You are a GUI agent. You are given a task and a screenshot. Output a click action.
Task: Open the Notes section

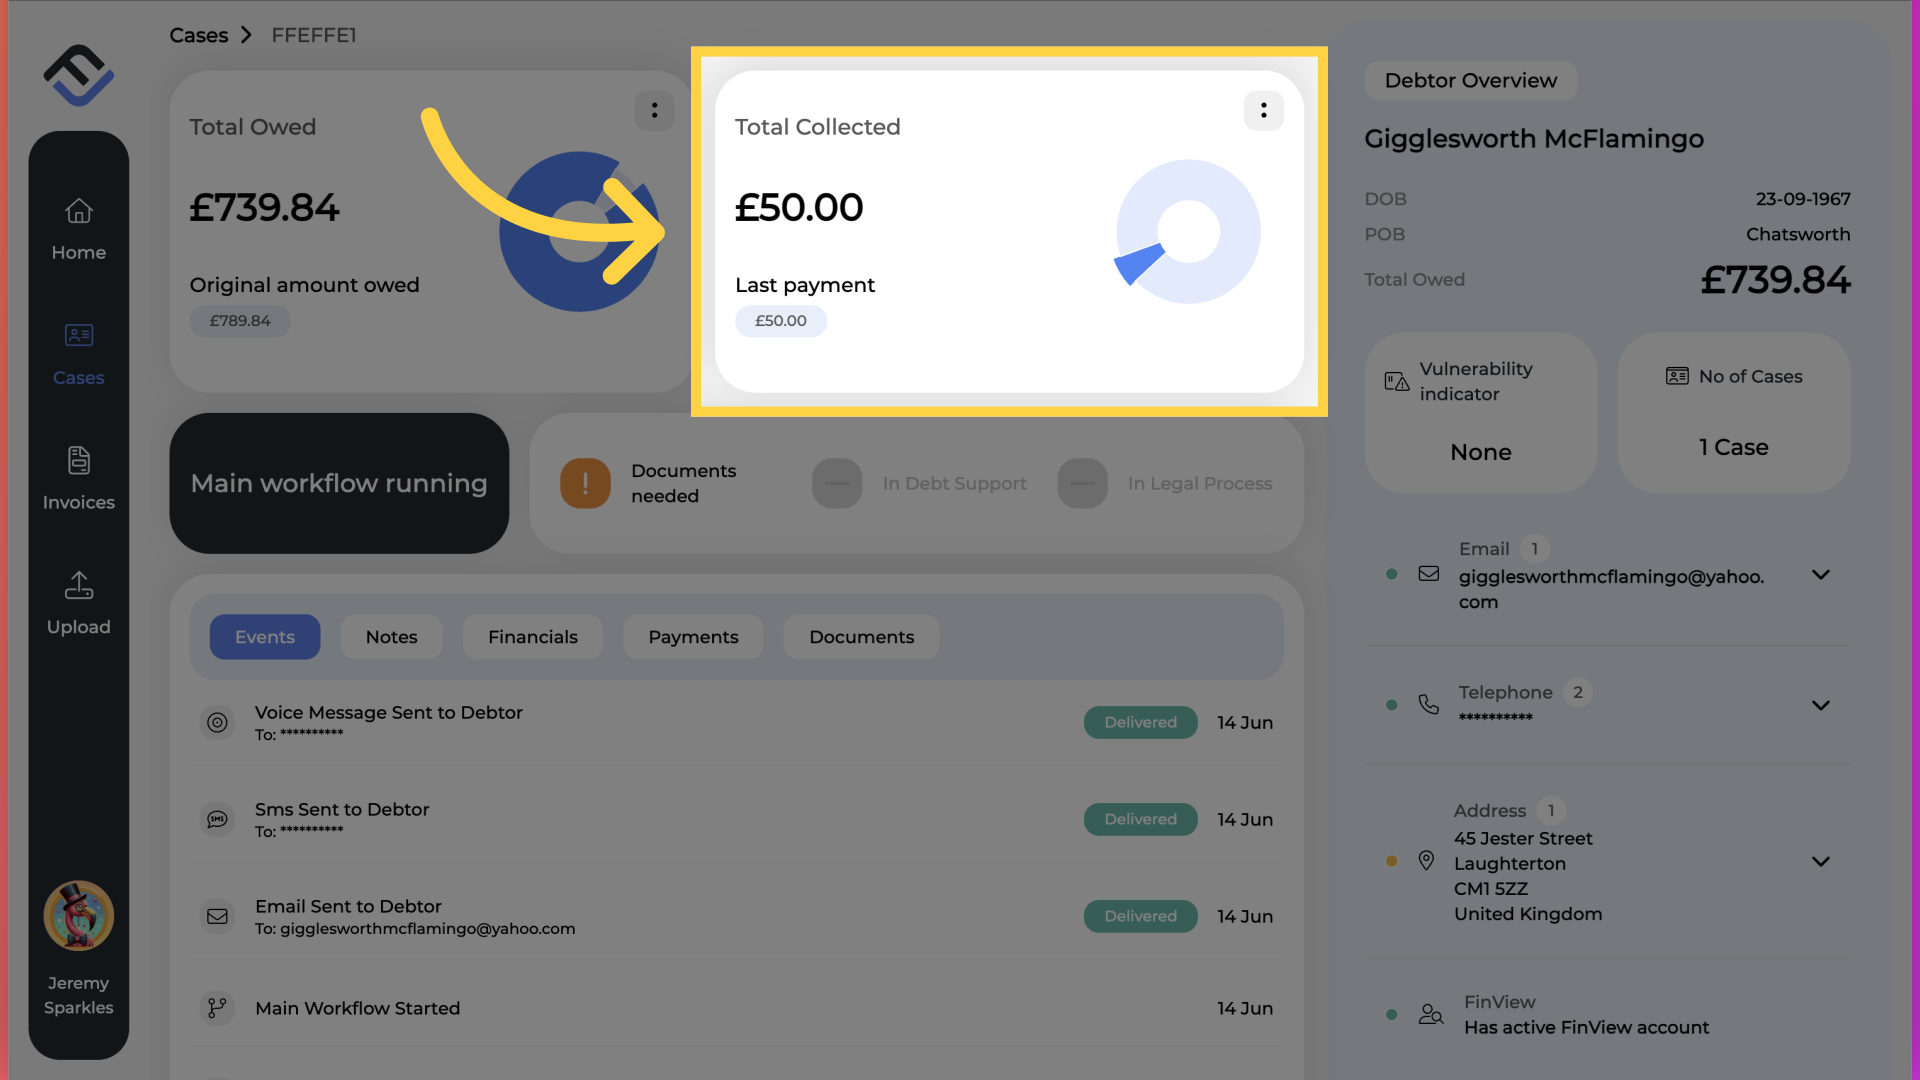(x=390, y=637)
